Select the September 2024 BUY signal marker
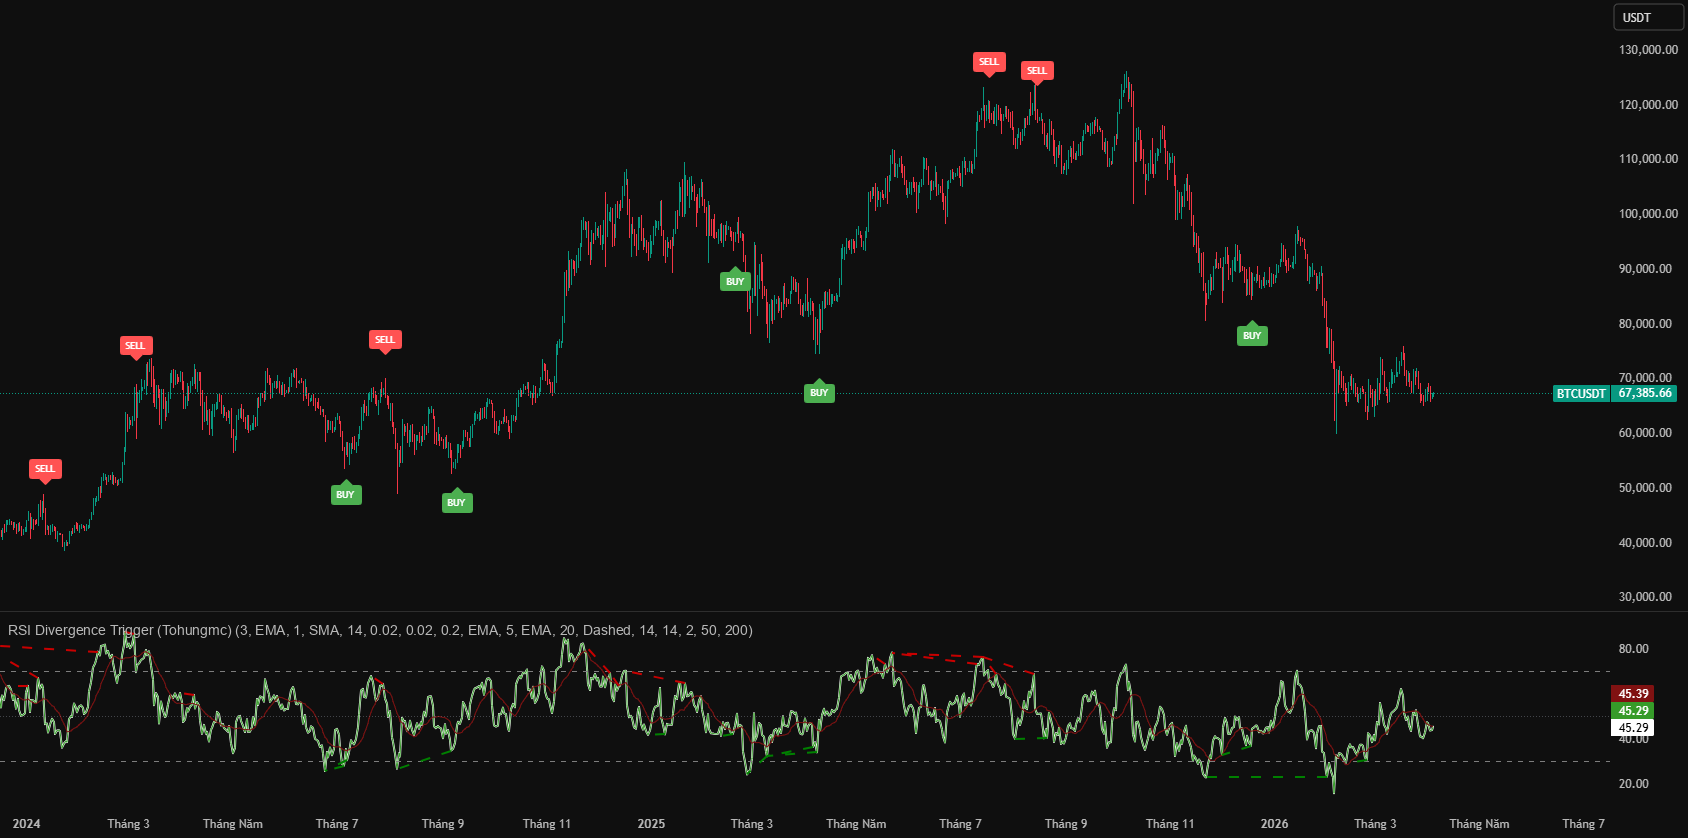Image resolution: width=1688 pixels, height=838 pixels. (457, 502)
